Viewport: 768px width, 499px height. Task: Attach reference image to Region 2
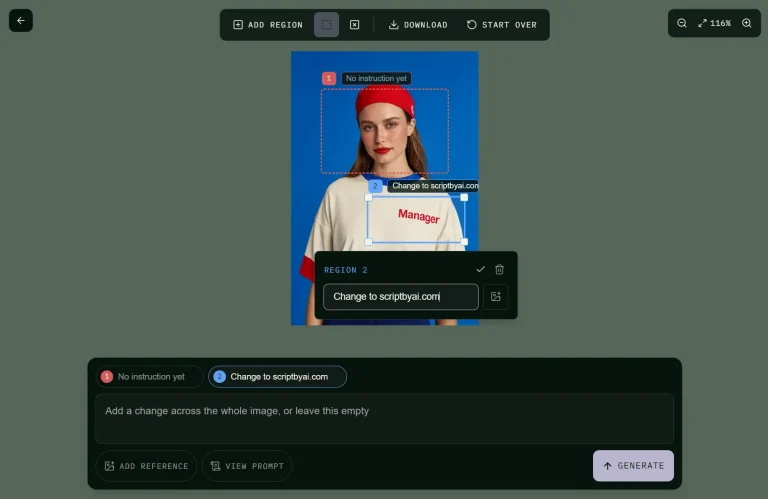[496, 297]
